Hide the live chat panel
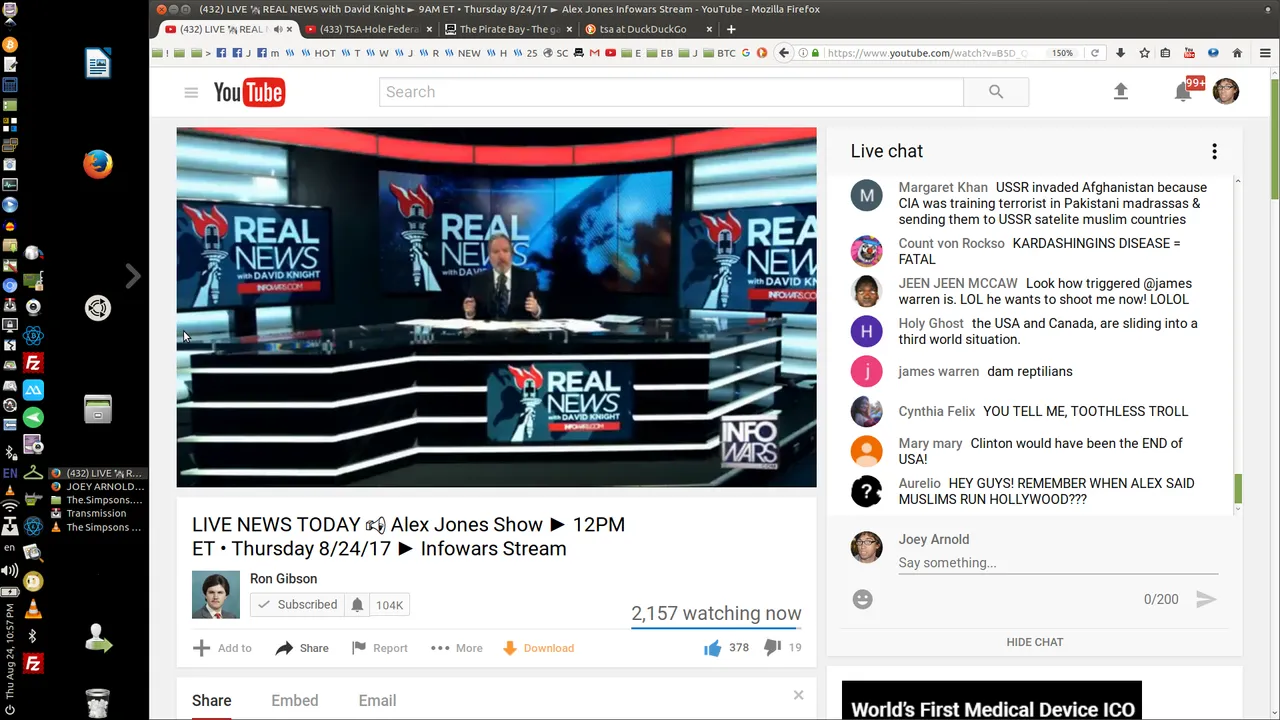1280x720 pixels. click(x=1035, y=642)
